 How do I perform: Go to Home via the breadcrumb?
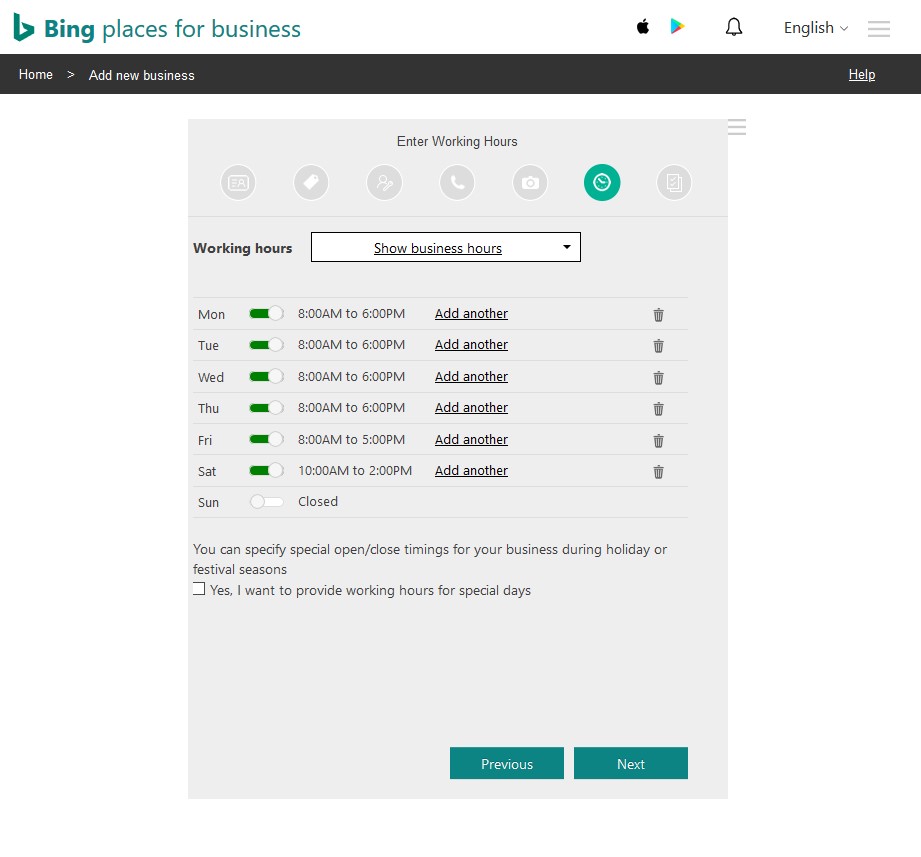pos(35,74)
